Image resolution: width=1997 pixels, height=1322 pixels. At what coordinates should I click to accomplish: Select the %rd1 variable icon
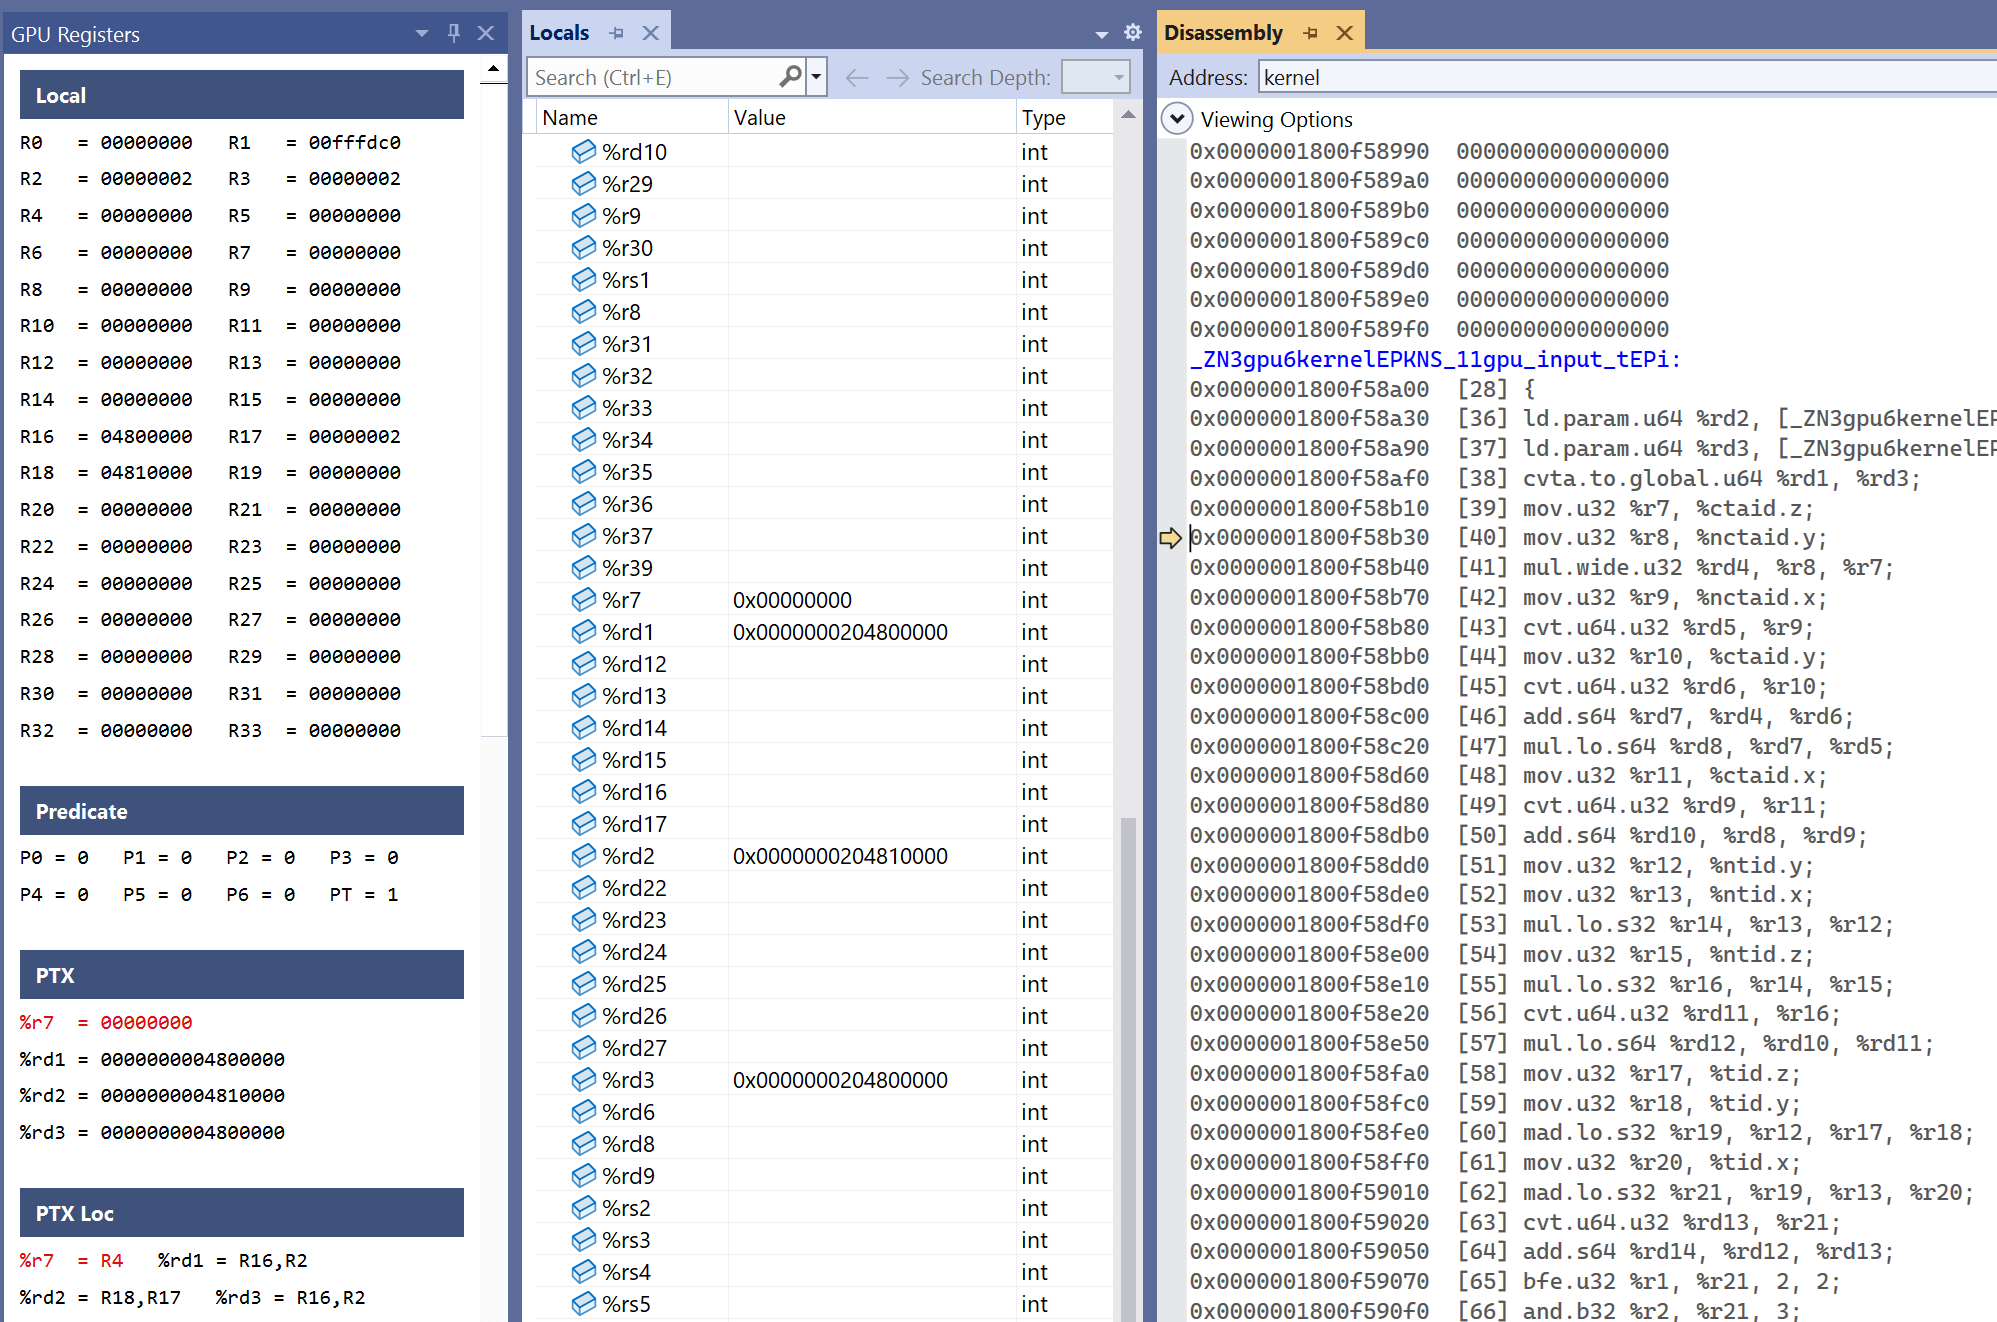(x=583, y=631)
